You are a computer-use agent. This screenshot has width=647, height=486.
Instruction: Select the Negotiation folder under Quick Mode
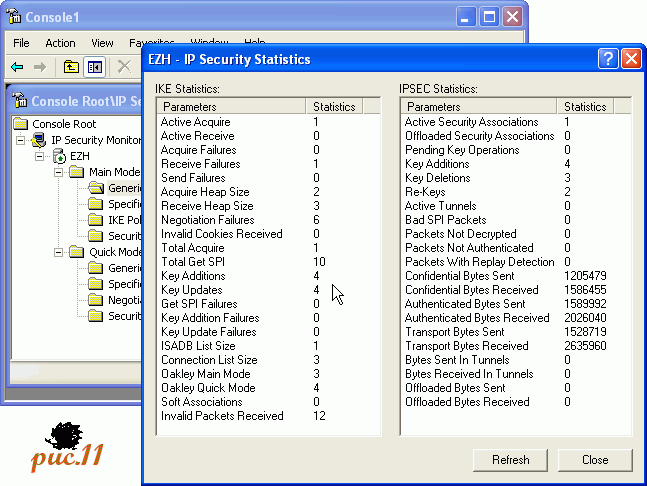(x=96, y=300)
